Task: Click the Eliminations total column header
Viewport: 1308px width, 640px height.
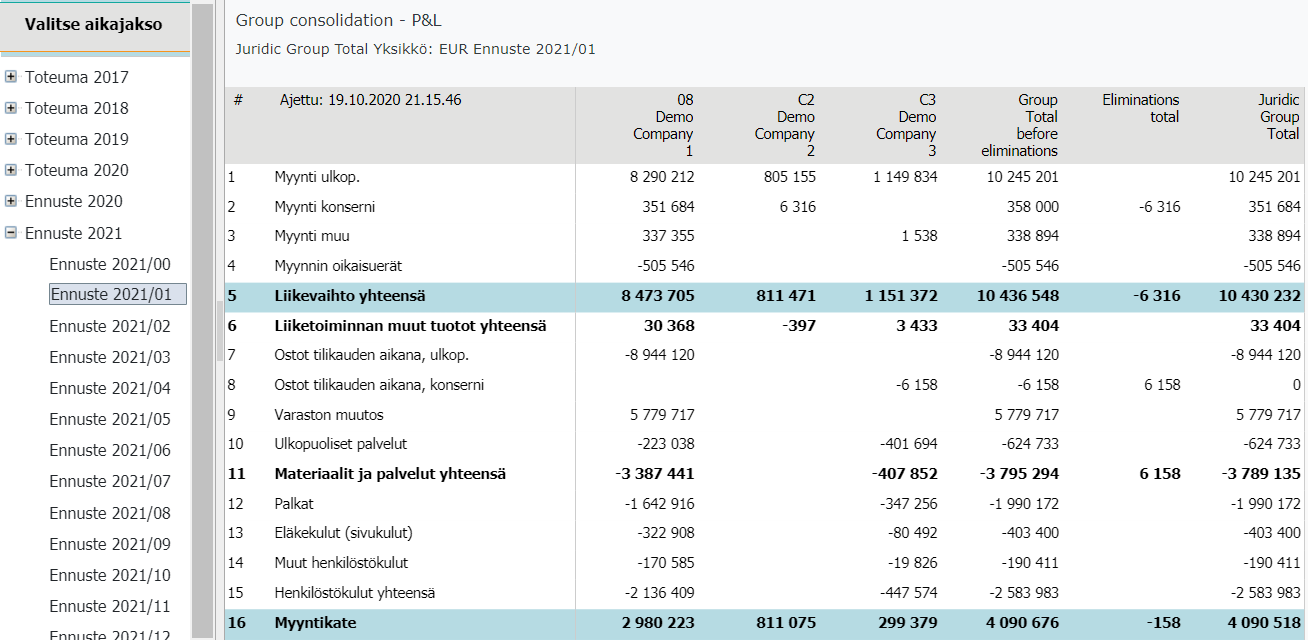Action: tap(1140, 108)
